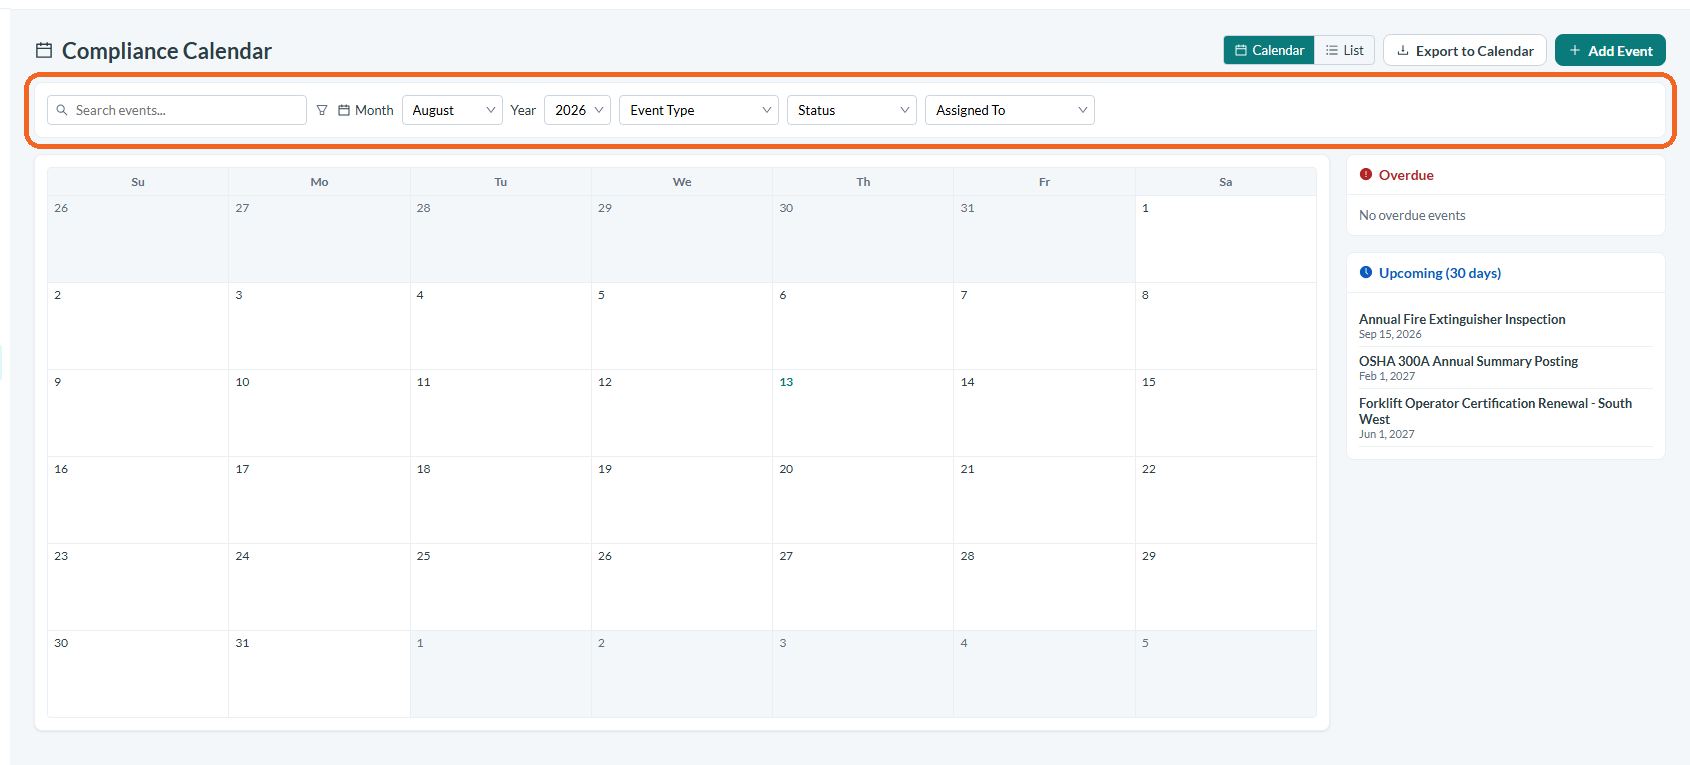This screenshot has width=1690, height=765.
Task: Open Forklift Operator Certification Renewal event
Action: (1495, 411)
